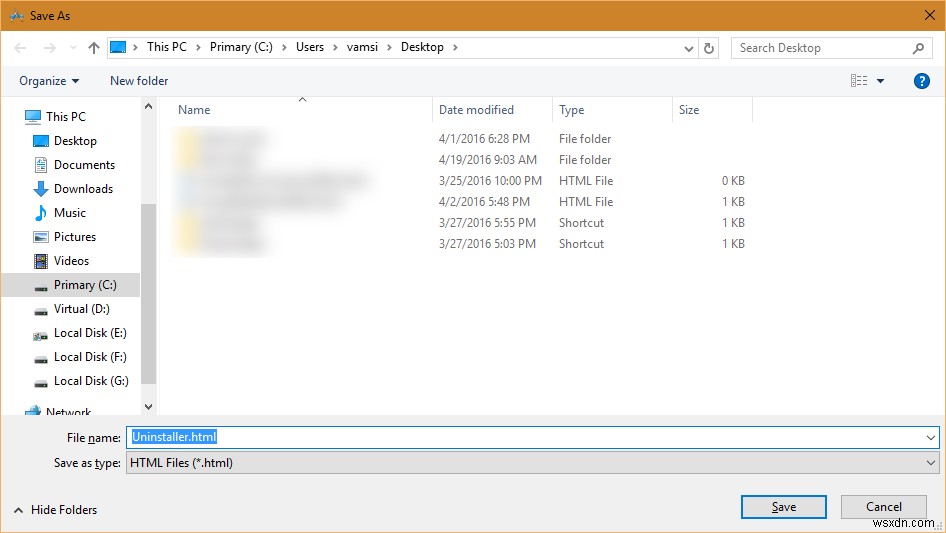Open recent locations dropdown arrow
The height and width of the screenshot is (533, 946).
click(x=73, y=47)
